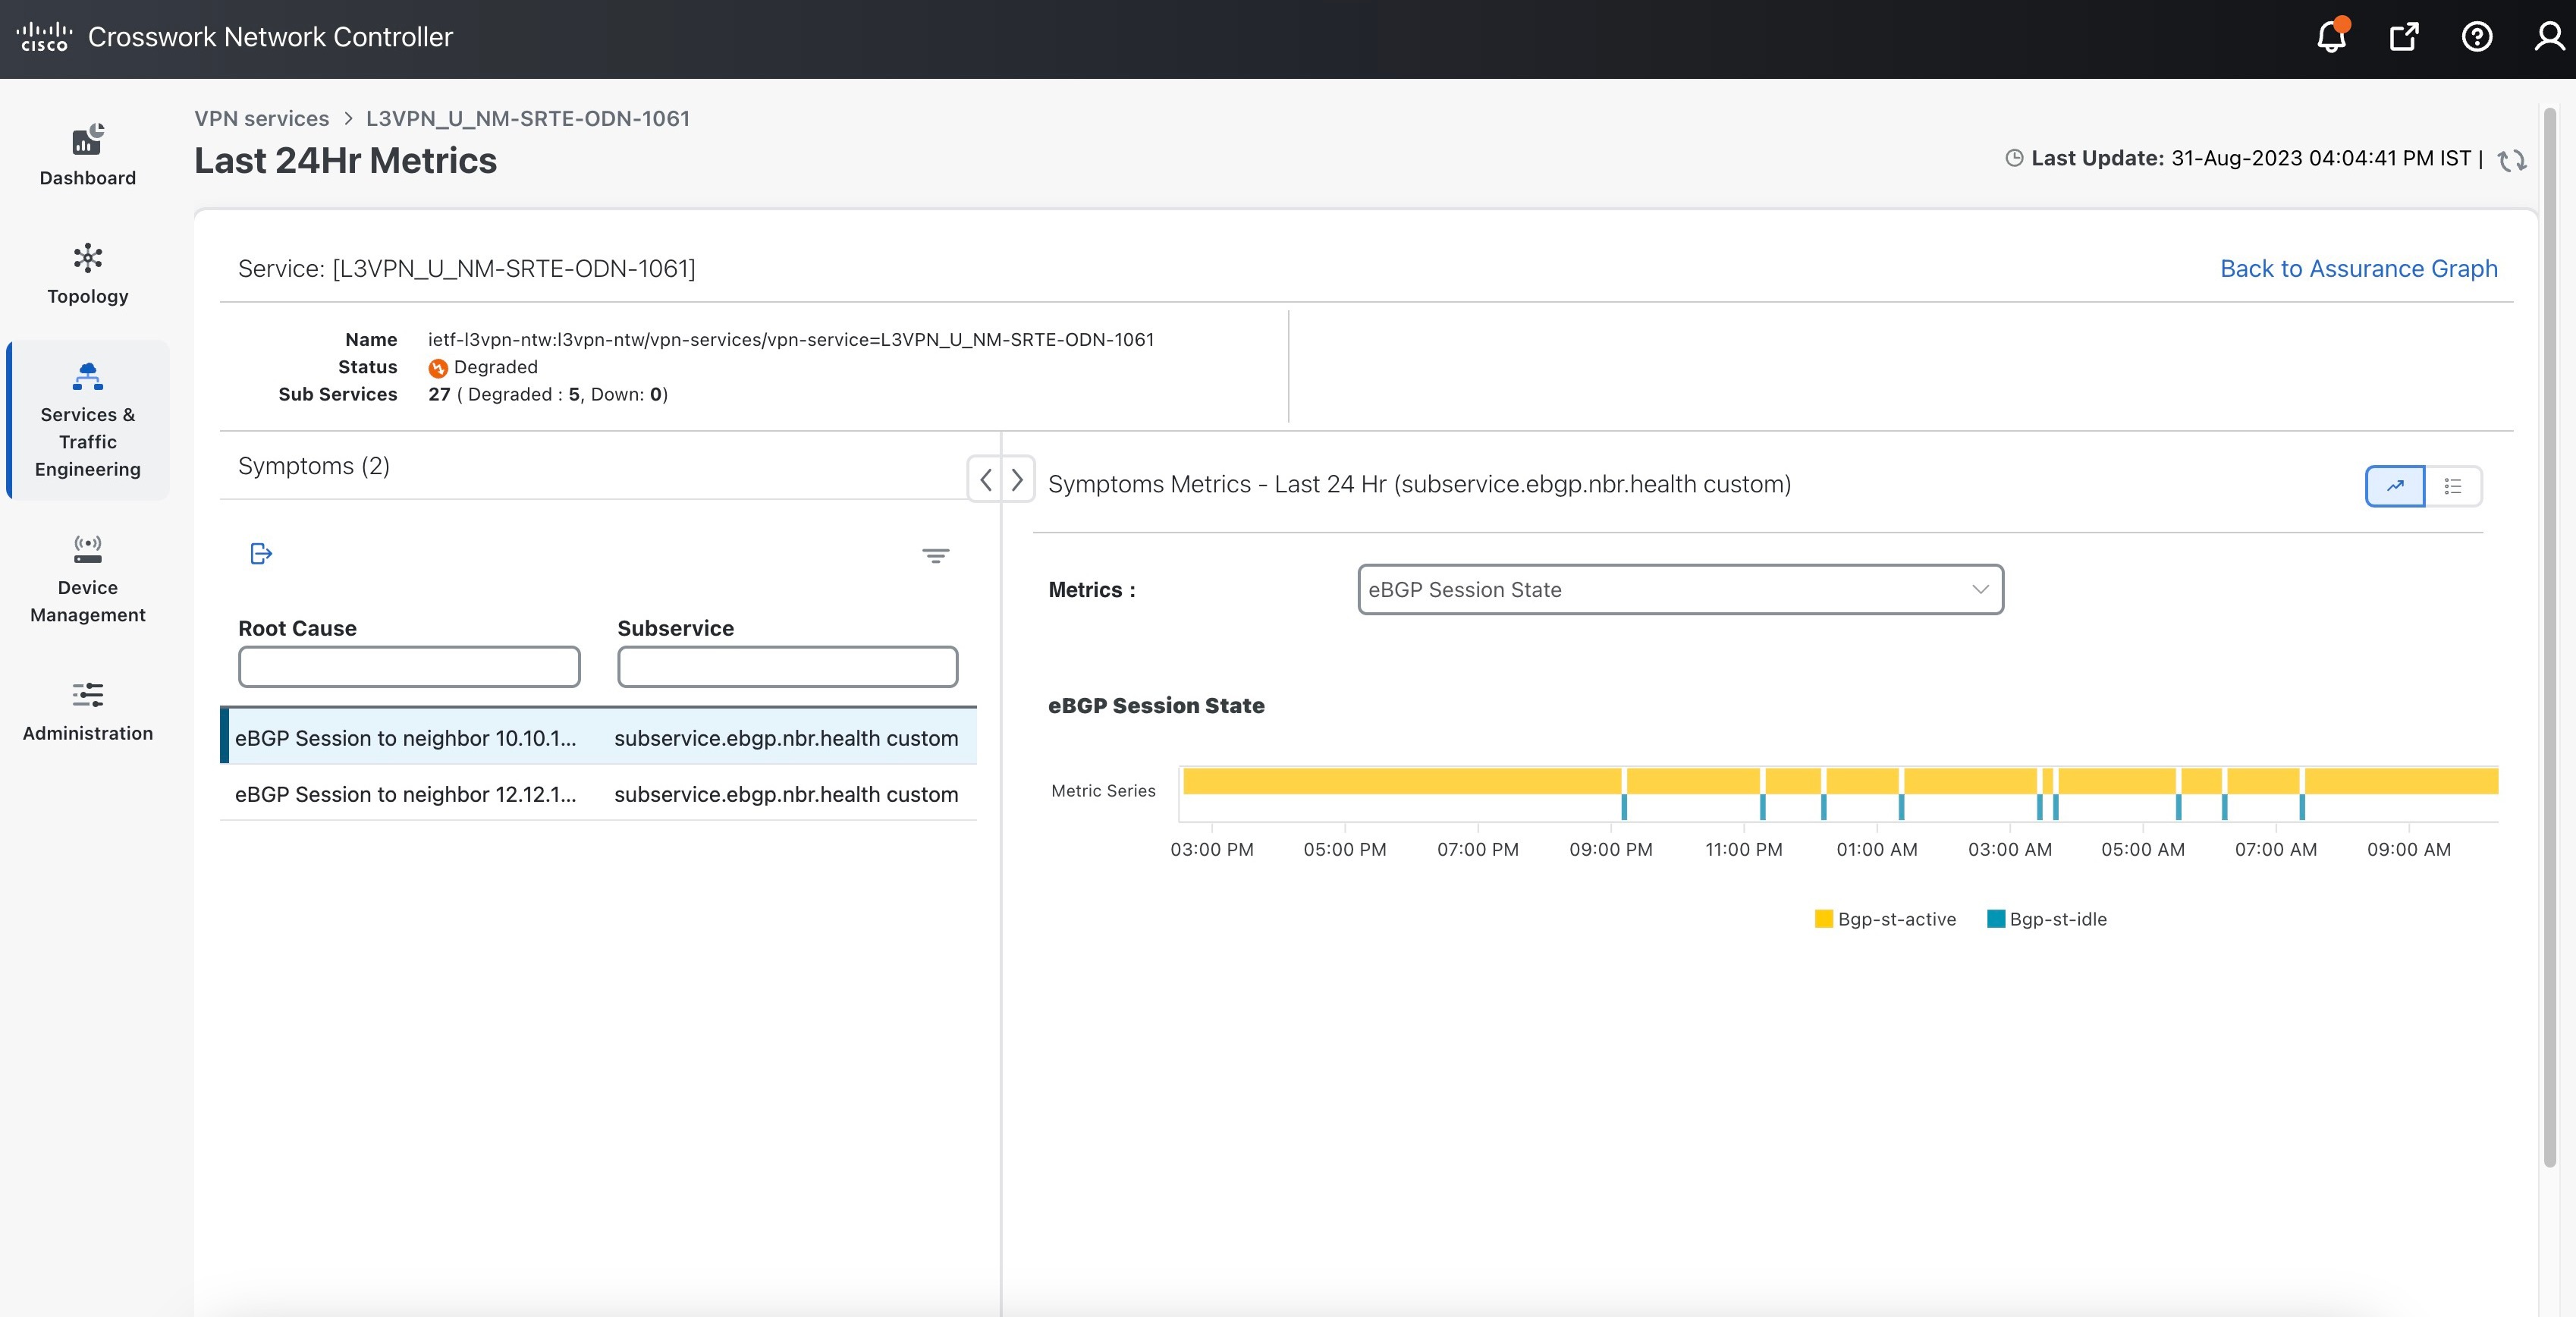Open the notifications bell icon
Viewport: 2576px width, 1317px height.
coord(2331,37)
